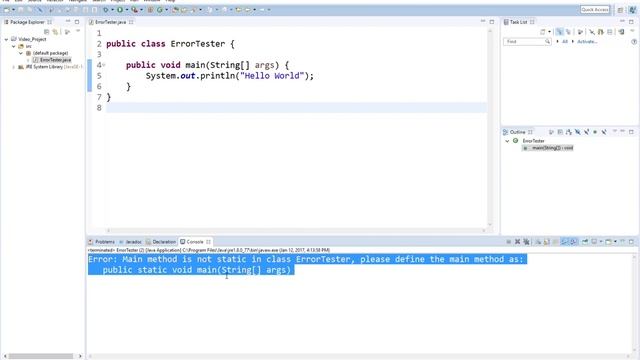Image resolution: width=640 pixels, height=360 pixels.
Task: Click the All working set link
Action: point(565,42)
